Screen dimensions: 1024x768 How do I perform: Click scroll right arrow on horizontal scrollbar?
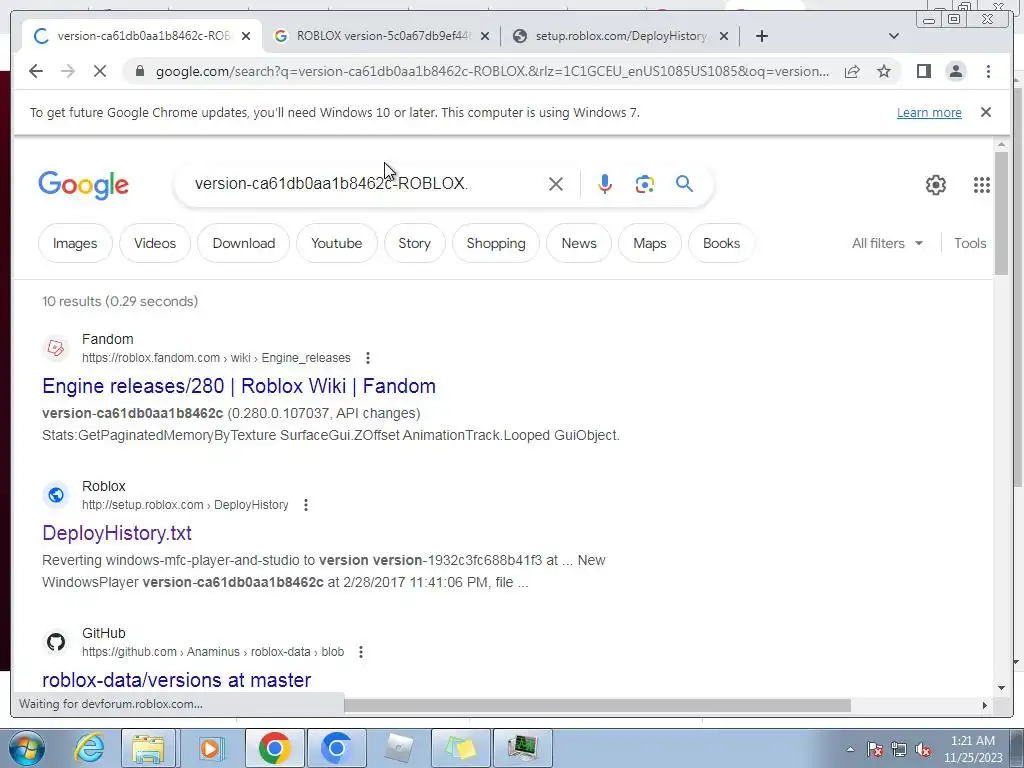[985, 705]
